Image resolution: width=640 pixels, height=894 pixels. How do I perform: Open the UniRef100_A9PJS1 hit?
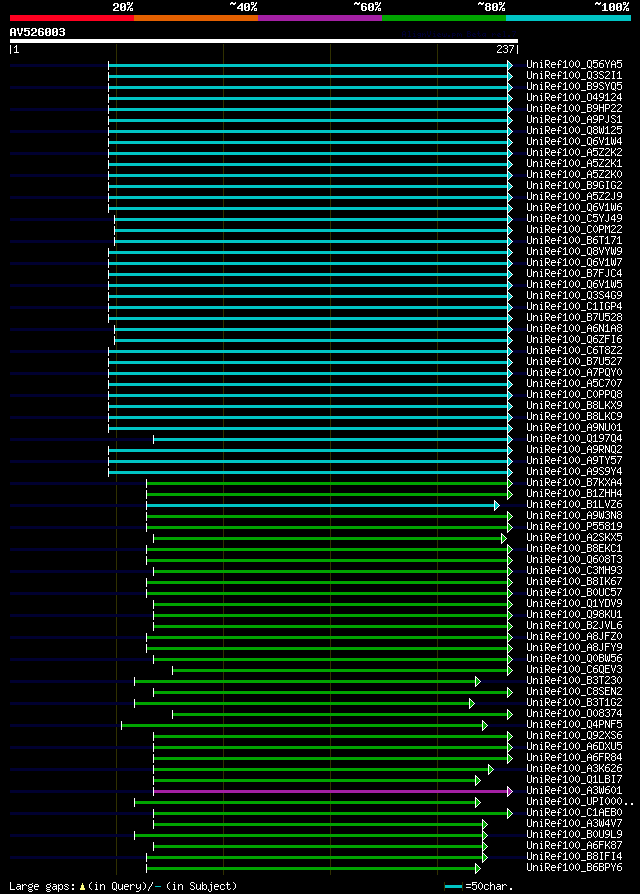(x=574, y=120)
